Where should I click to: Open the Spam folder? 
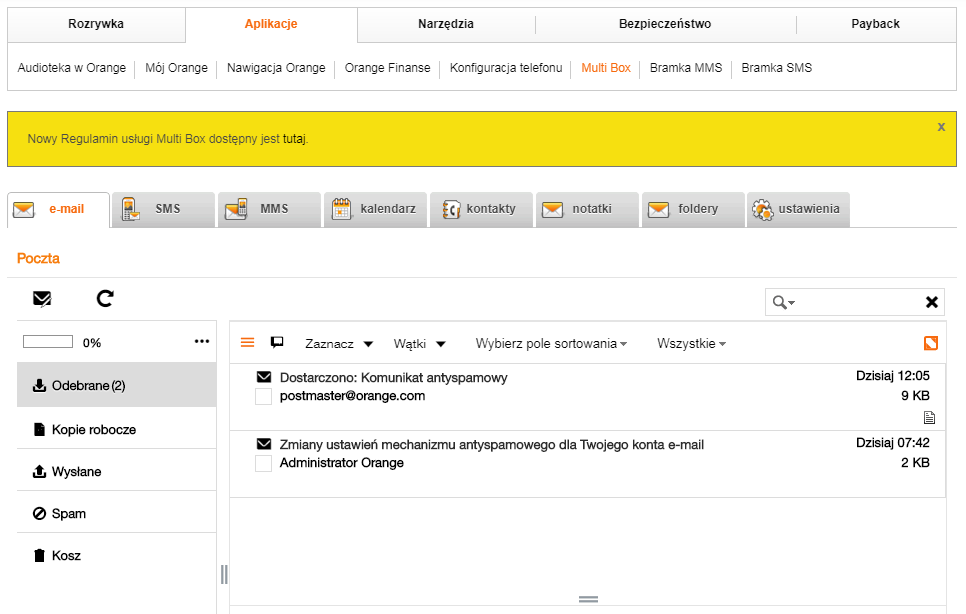pyautogui.click(x=68, y=514)
